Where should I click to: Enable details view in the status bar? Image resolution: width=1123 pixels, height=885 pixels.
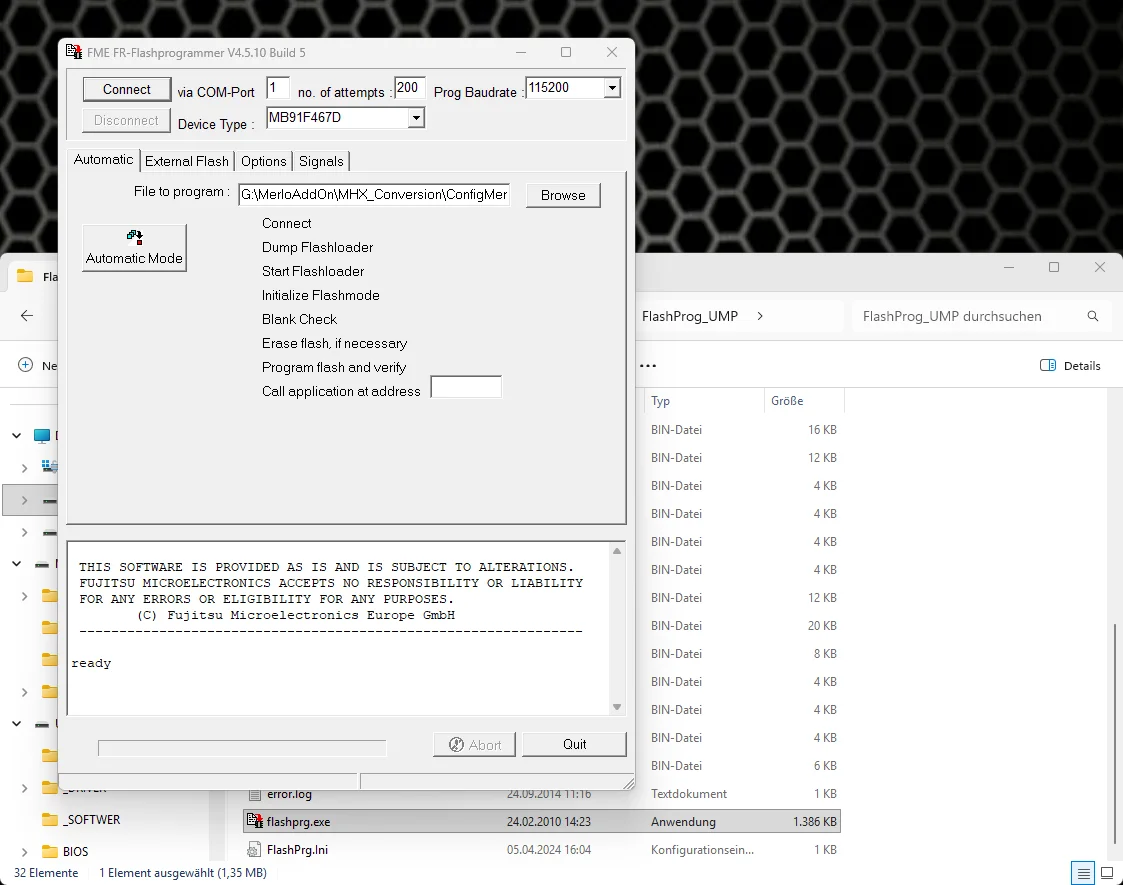[1082, 873]
